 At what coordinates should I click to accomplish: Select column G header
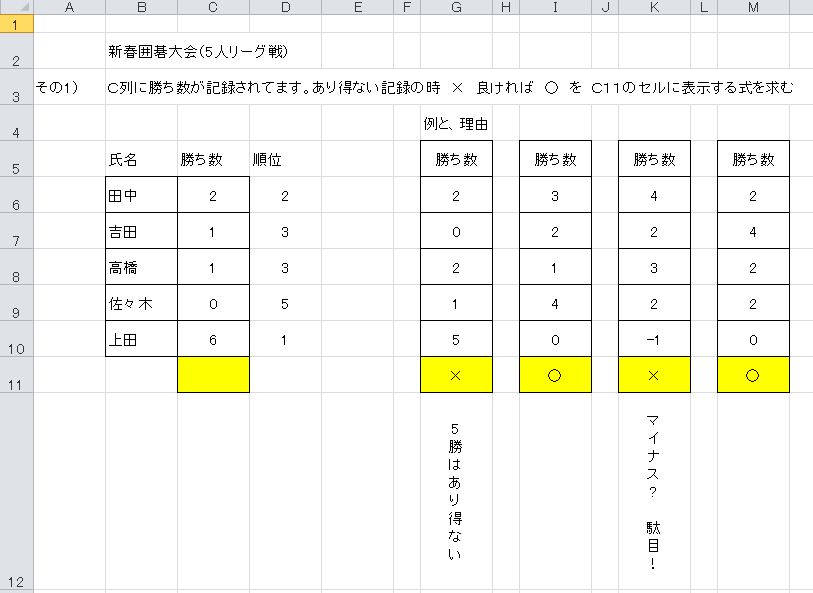(456, 7)
